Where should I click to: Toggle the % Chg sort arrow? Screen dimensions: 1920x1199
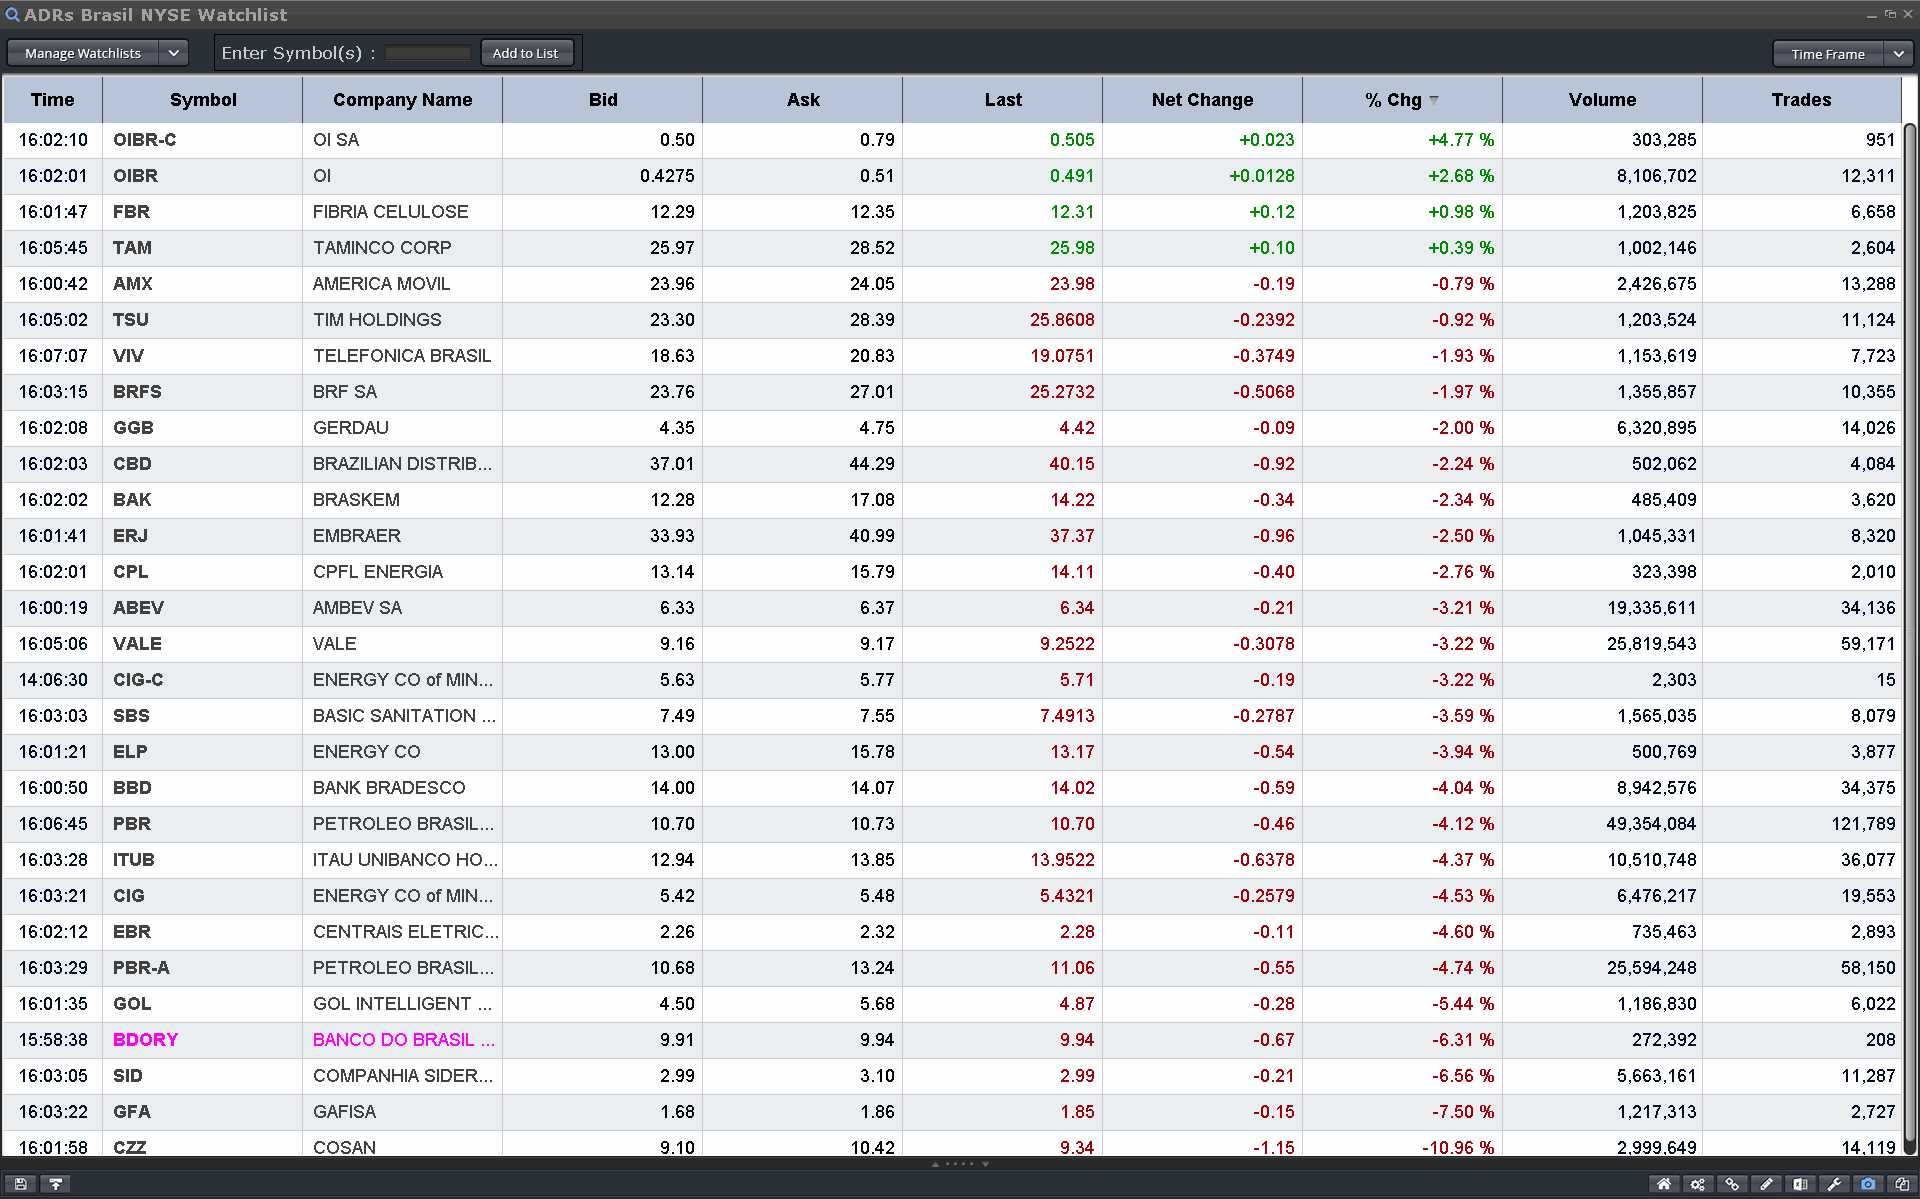point(1434,100)
